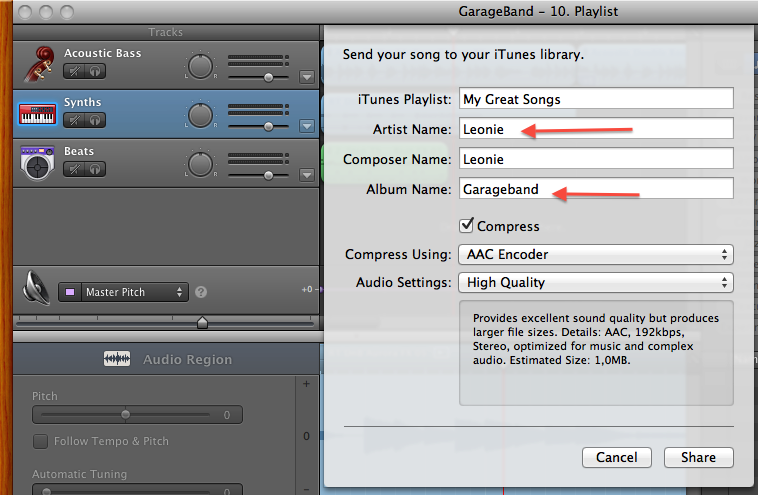This screenshot has width=758, height=495.
Task: Expand the Acoustic Bass automation triangle
Action: point(307,77)
